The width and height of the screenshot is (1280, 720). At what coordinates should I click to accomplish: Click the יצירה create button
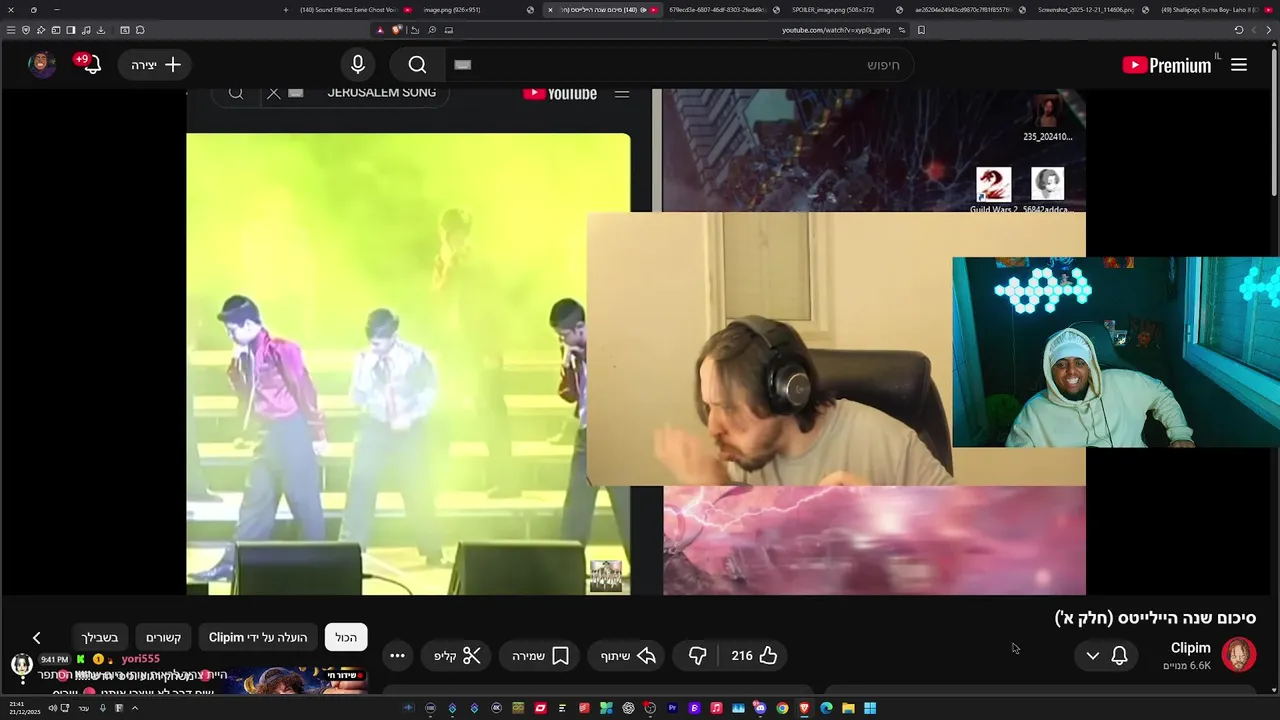156,65
